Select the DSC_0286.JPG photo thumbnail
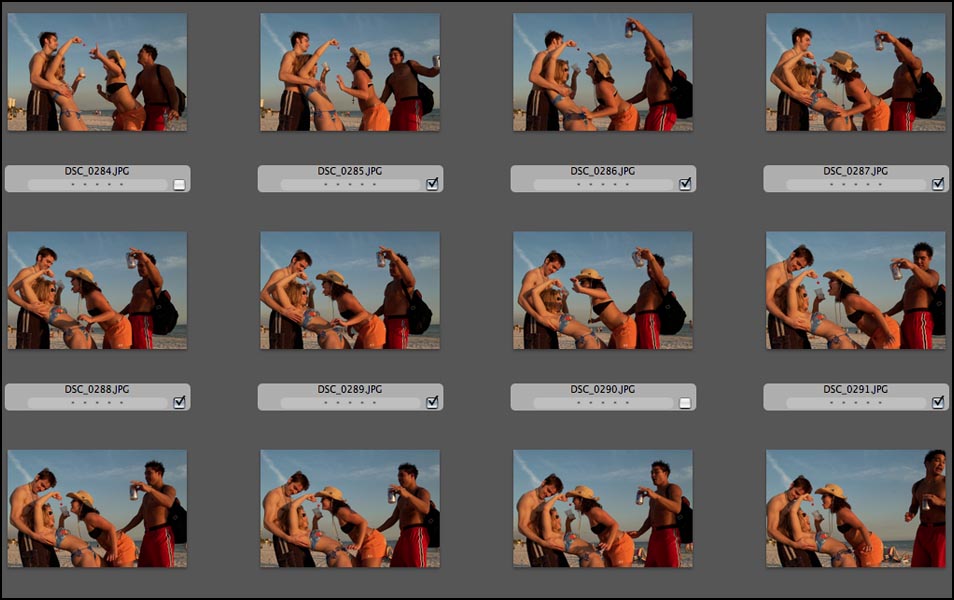The height and width of the screenshot is (600, 954). click(603, 72)
